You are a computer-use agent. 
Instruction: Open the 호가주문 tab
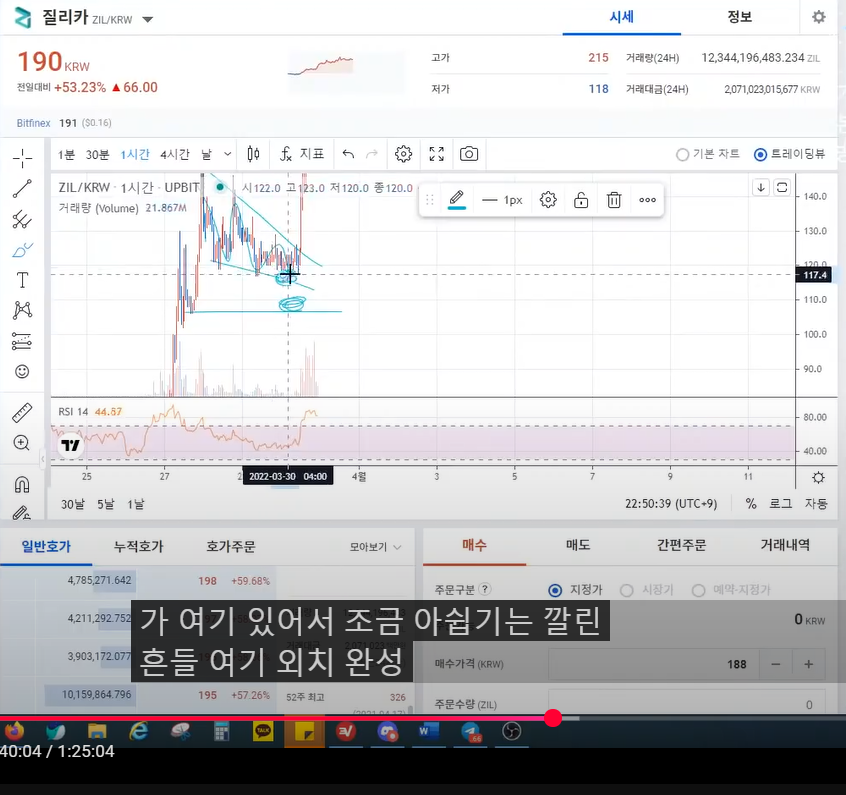click(231, 547)
